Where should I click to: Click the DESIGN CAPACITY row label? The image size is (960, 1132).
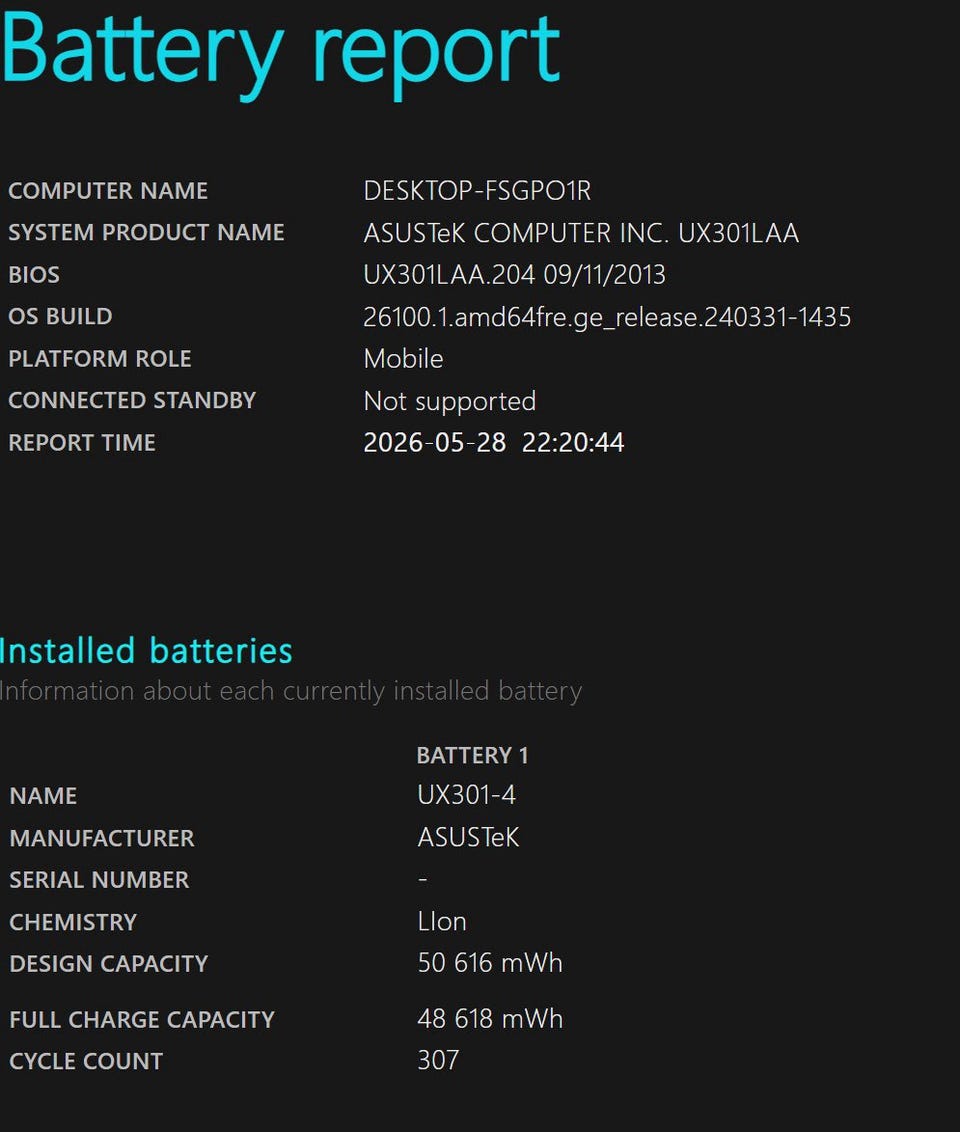(109, 964)
